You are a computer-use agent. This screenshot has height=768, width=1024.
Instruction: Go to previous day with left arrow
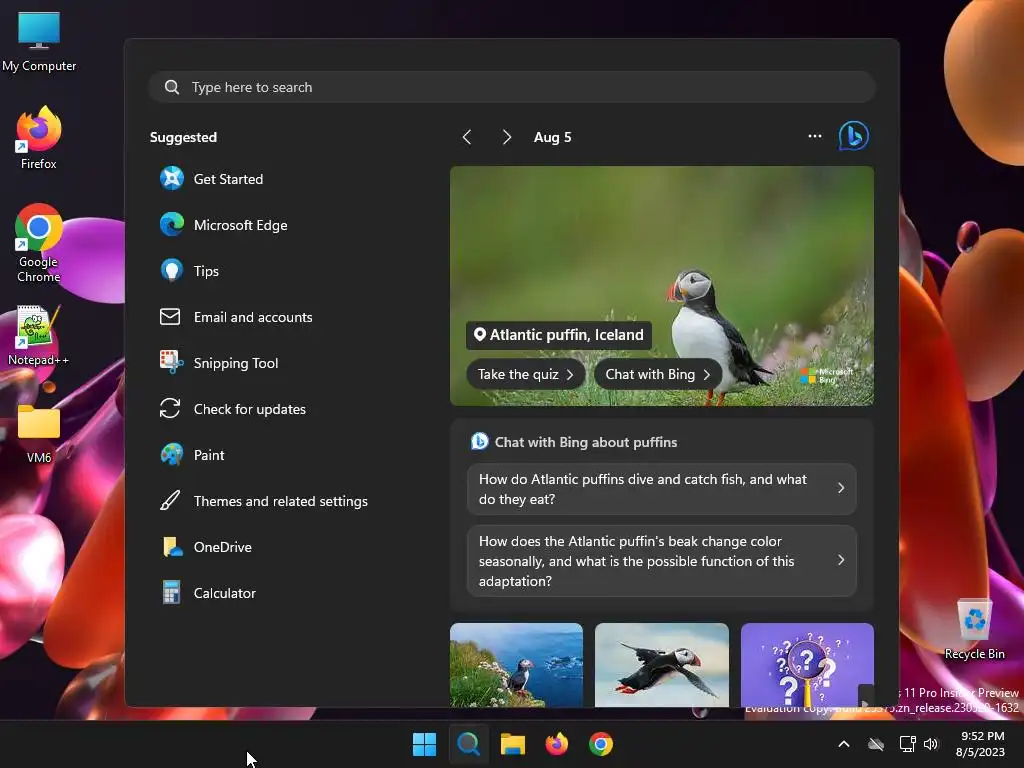pyautogui.click(x=467, y=137)
